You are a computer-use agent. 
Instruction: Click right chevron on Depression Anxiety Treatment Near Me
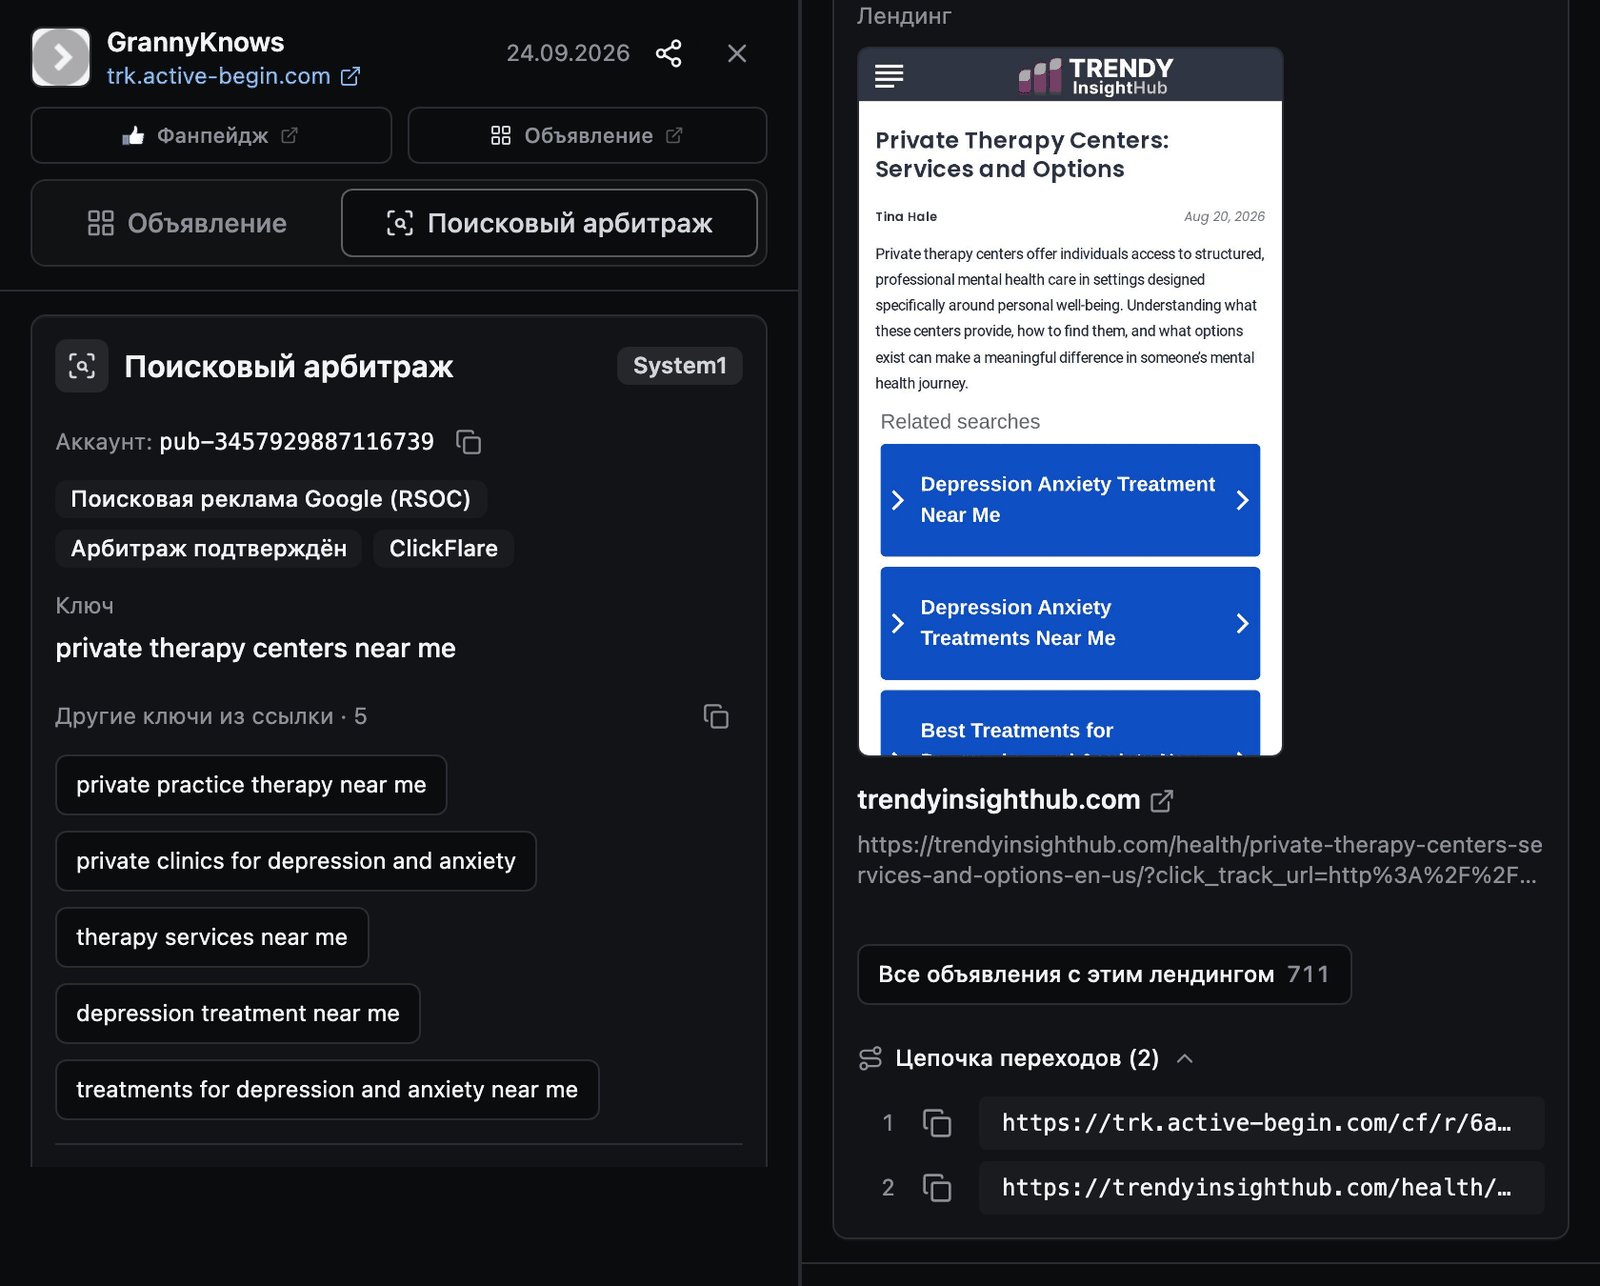[1242, 500]
